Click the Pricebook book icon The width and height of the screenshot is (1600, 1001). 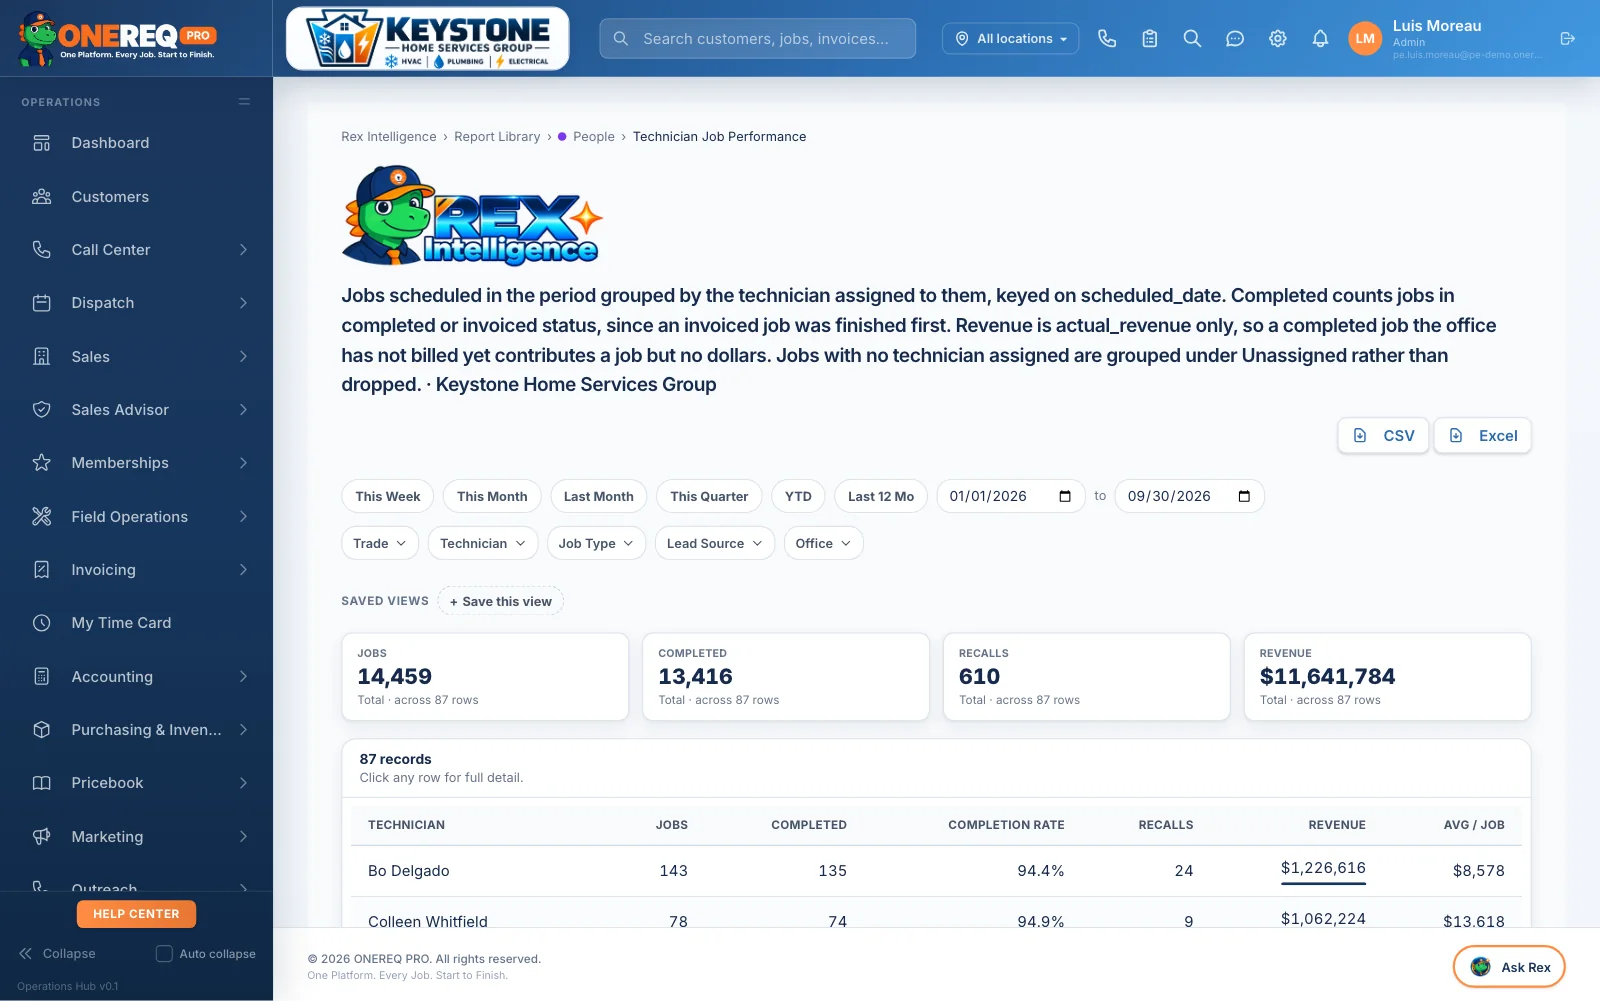(42, 783)
